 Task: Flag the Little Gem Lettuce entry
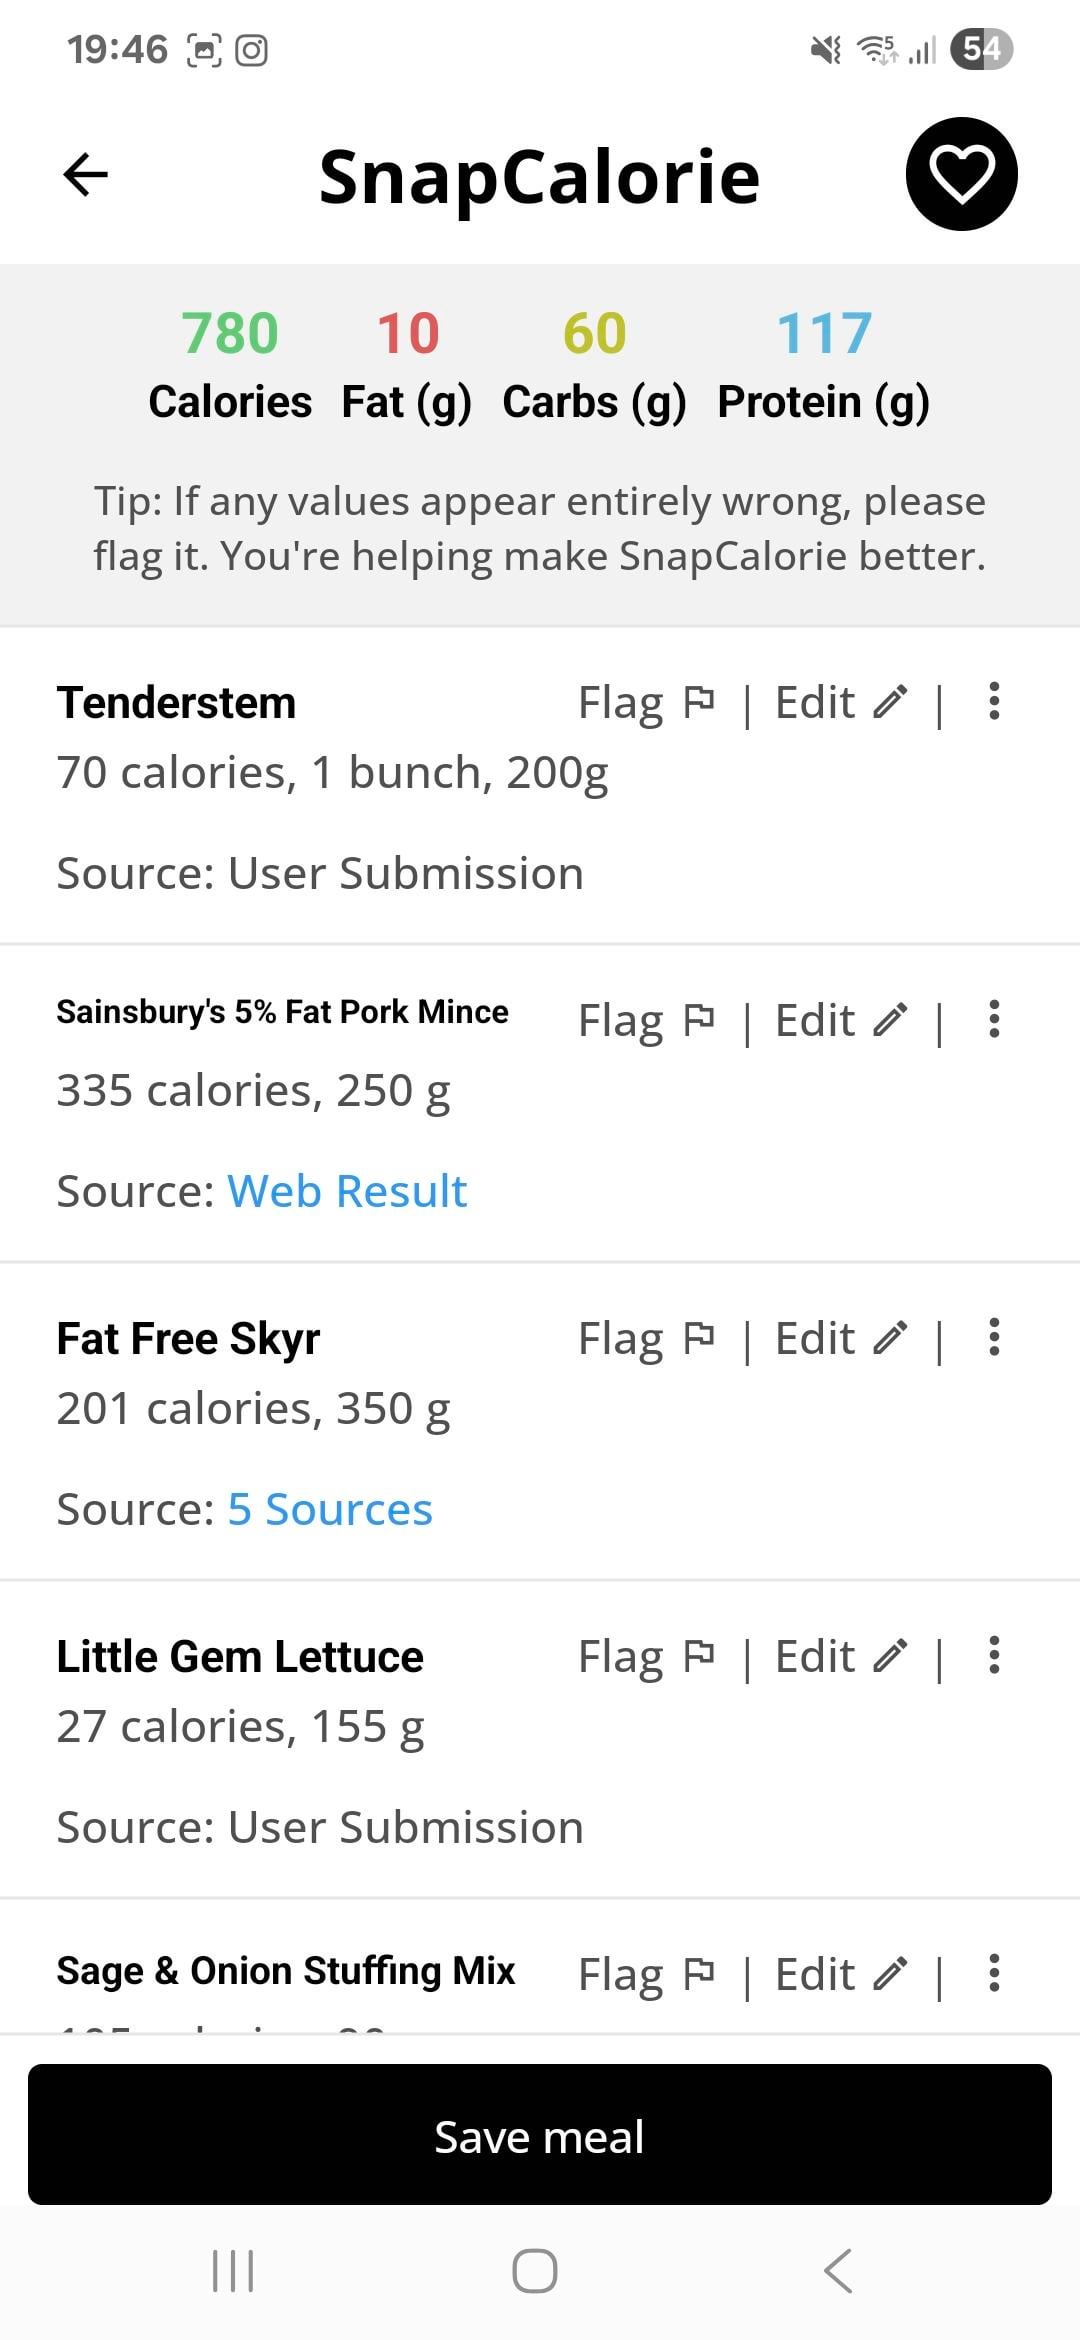[x=646, y=1657]
